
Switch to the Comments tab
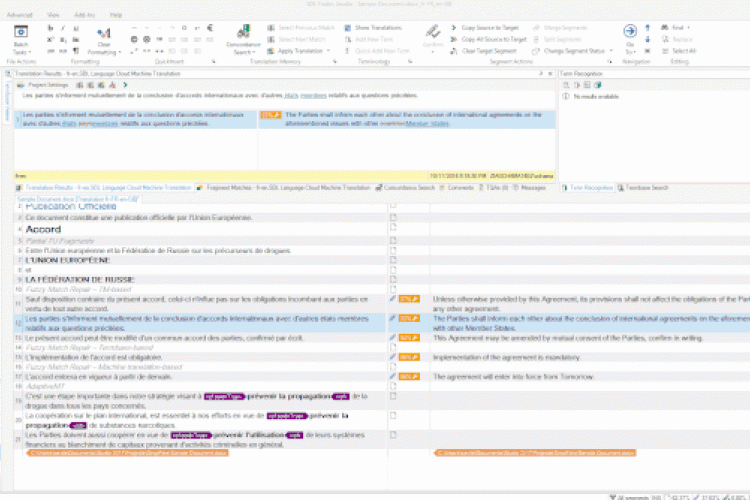(457, 188)
